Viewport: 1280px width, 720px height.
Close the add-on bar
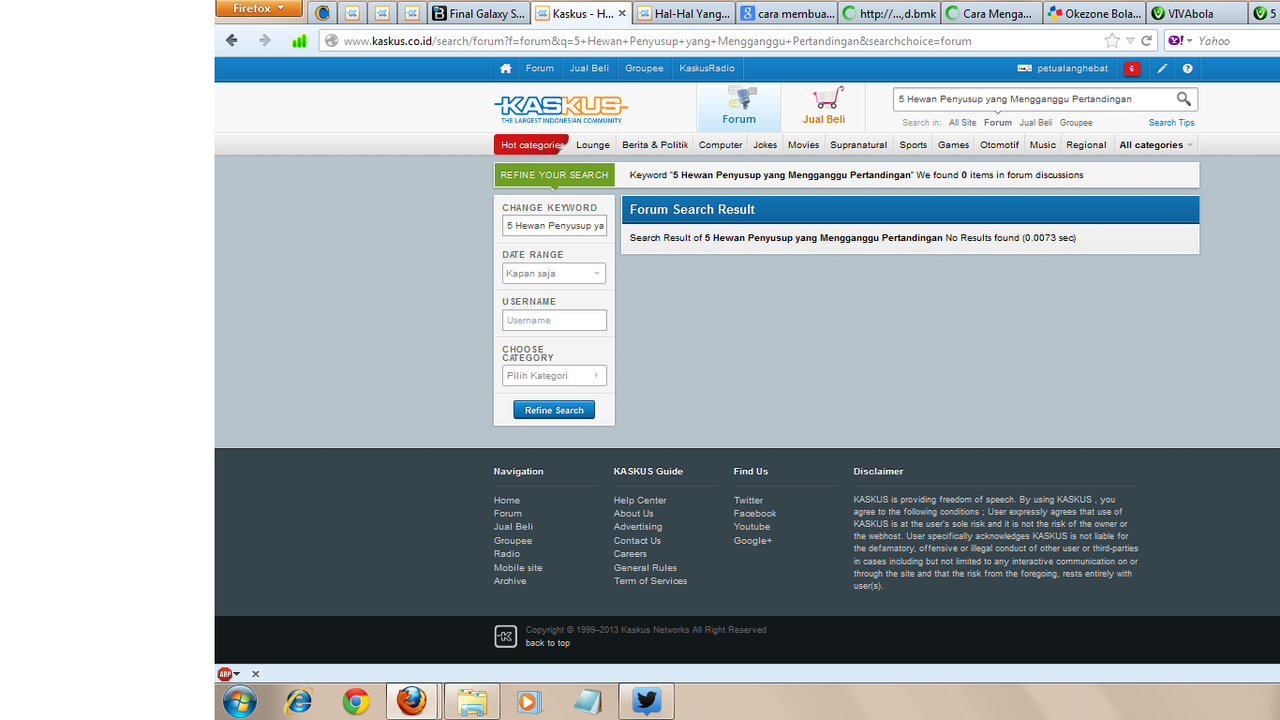[x=255, y=674]
